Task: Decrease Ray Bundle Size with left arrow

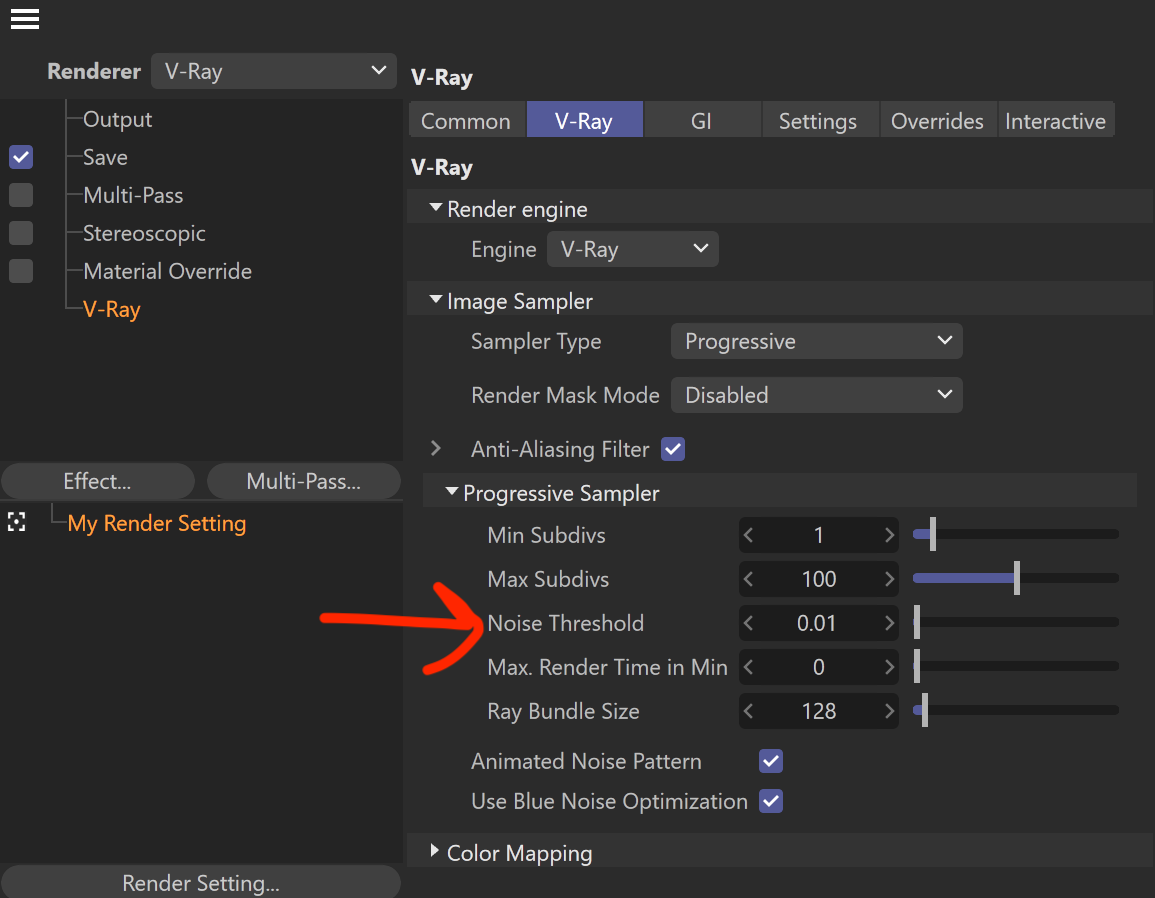Action: pyautogui.click(x=749, y=712)
